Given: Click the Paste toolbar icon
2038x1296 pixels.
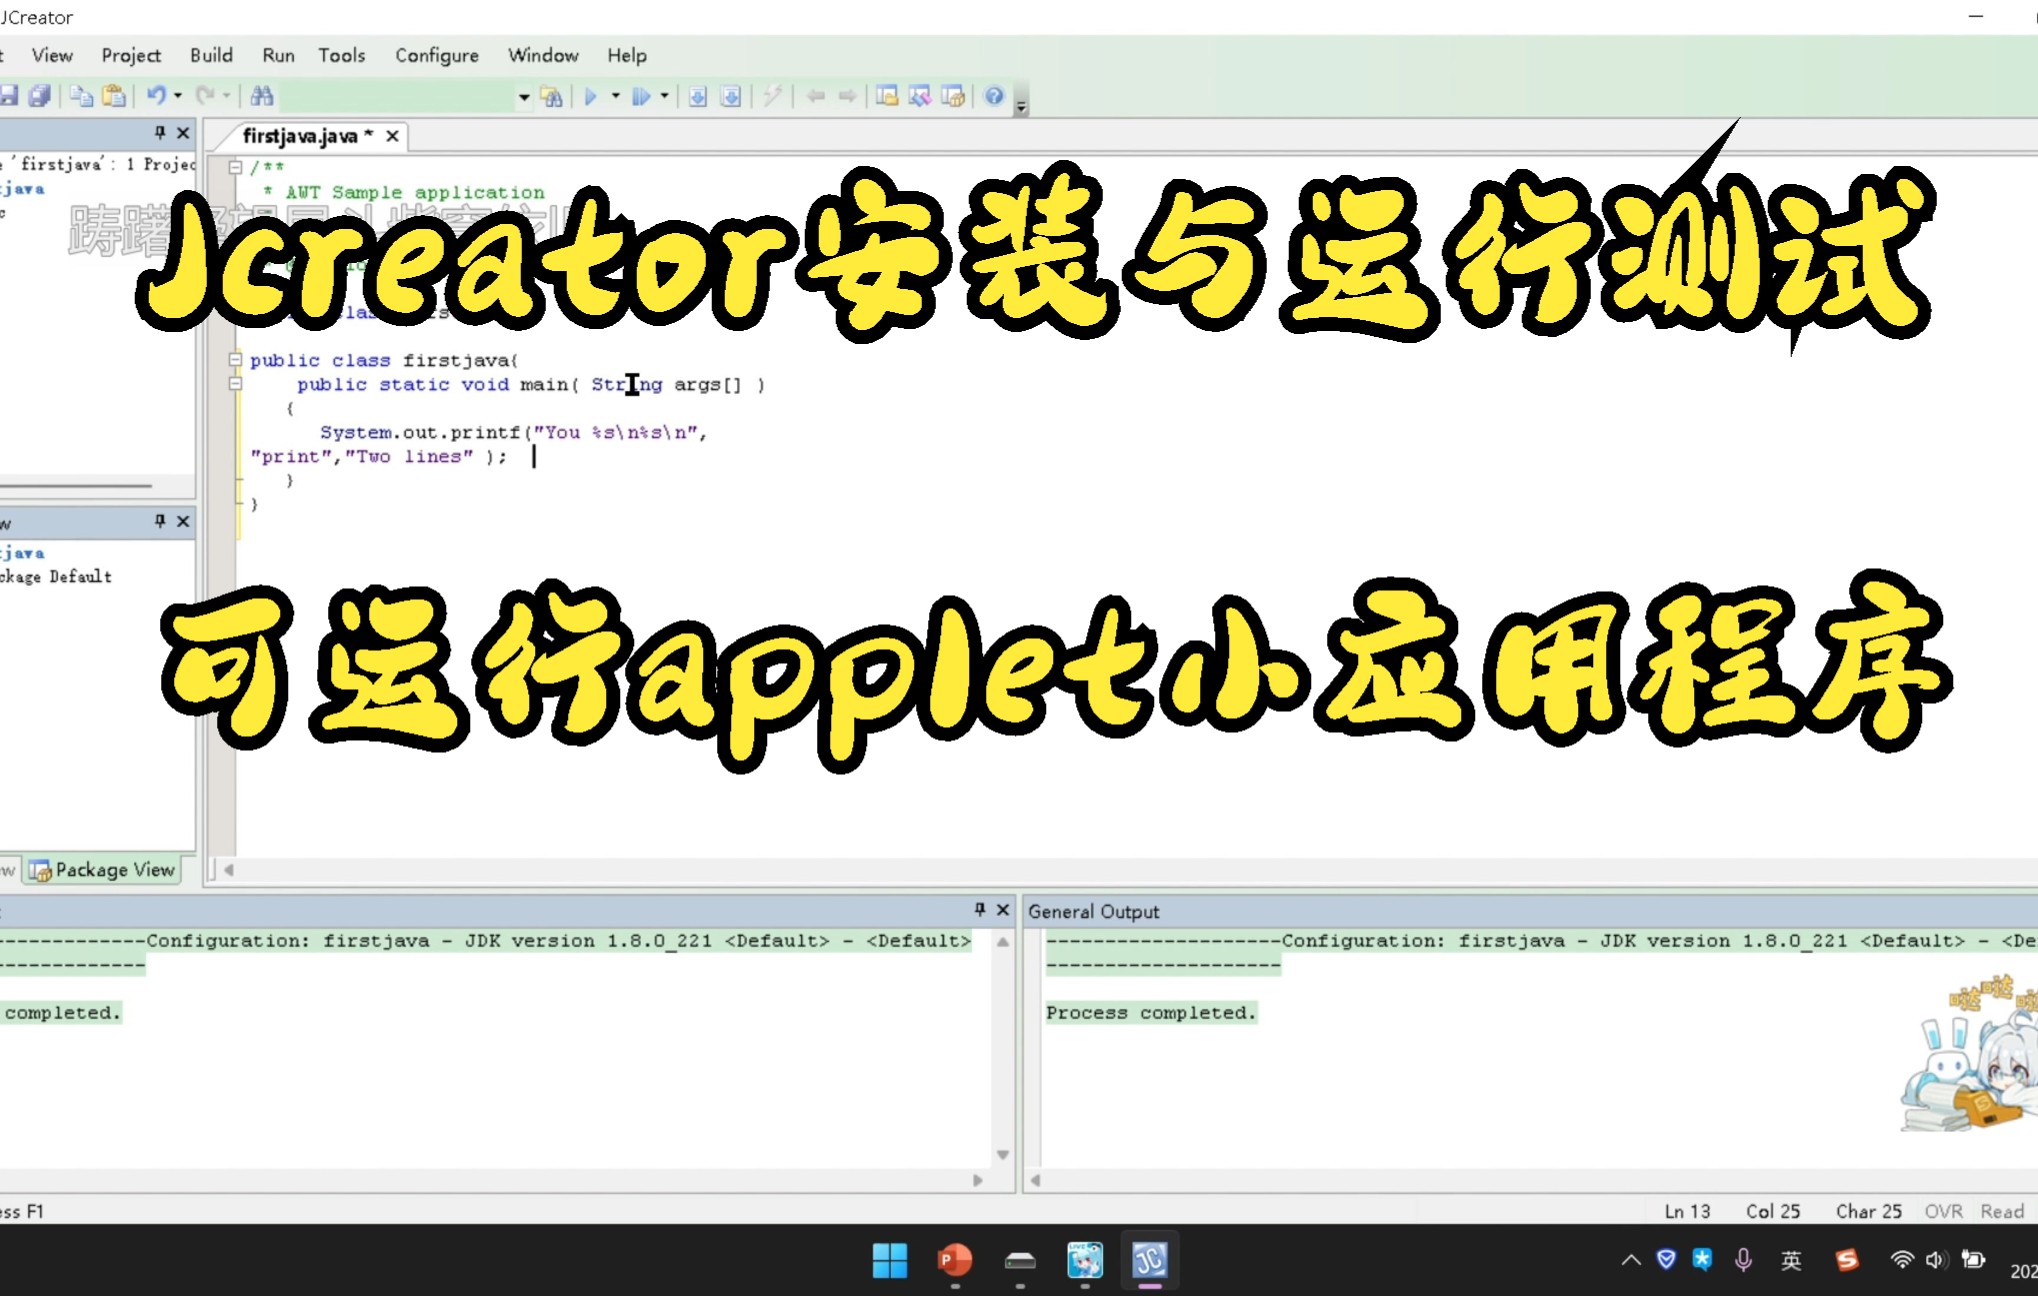Looking at the screenshot, I should [x=114, y=96].
